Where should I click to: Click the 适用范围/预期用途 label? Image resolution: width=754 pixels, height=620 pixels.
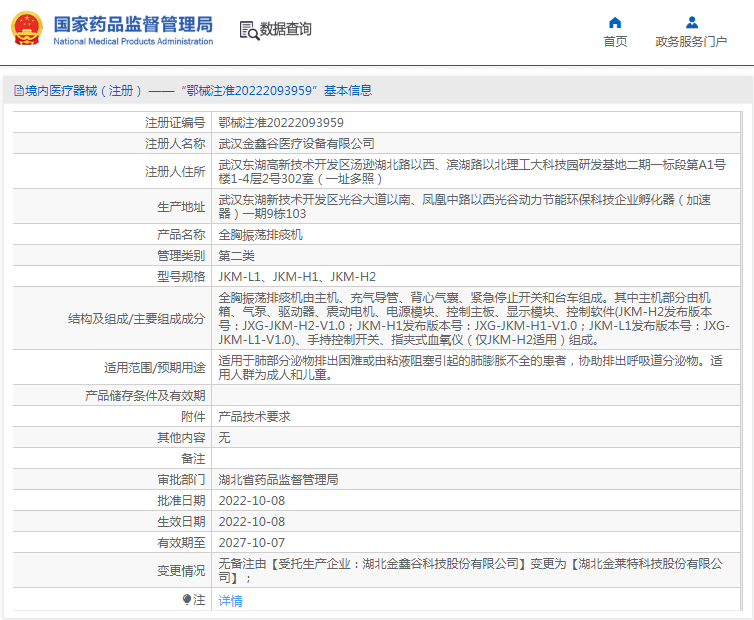tap(155, 367)
